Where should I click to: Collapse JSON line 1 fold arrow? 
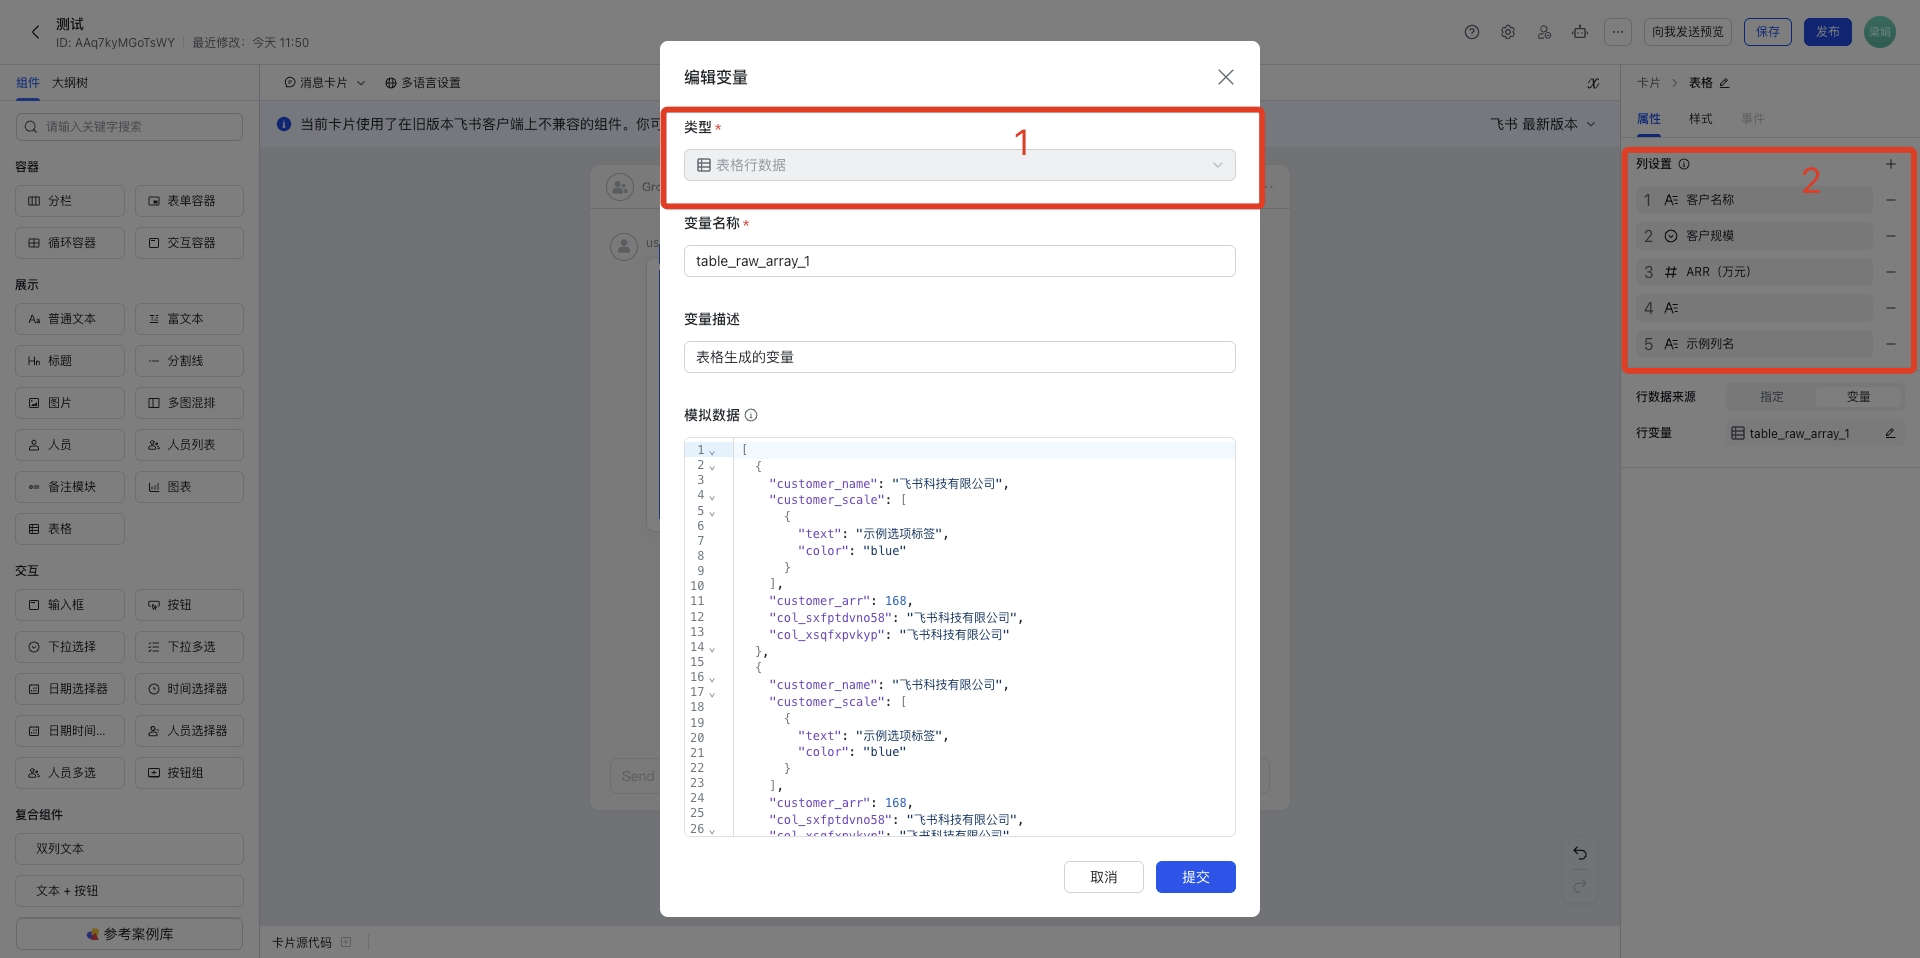click(x=712, y=451)
